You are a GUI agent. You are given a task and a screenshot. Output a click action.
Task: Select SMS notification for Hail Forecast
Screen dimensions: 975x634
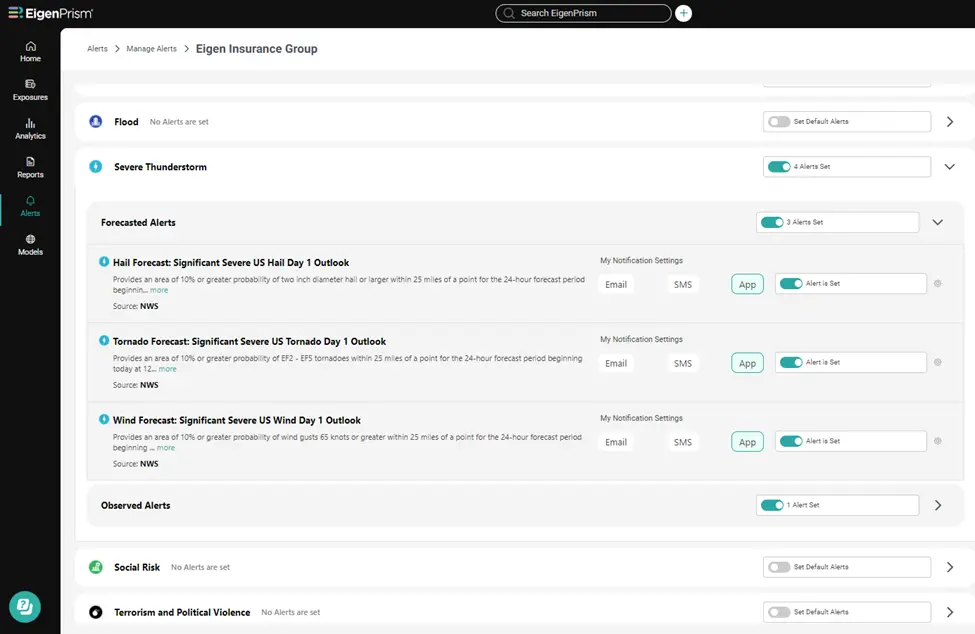[683, 285]
